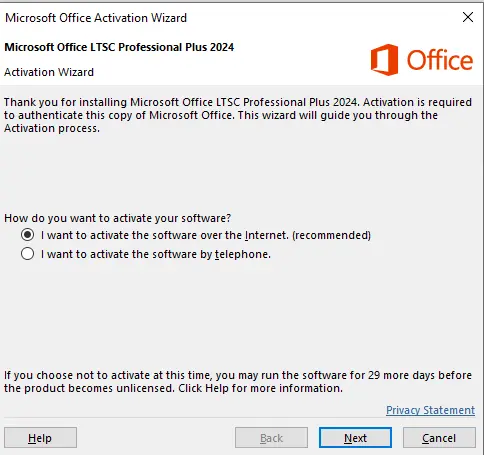Image resolution: width=484 pixels, height=455 pixels.
Task: Click the 'Office' wordmark text in the header
Action: (440, 60)
